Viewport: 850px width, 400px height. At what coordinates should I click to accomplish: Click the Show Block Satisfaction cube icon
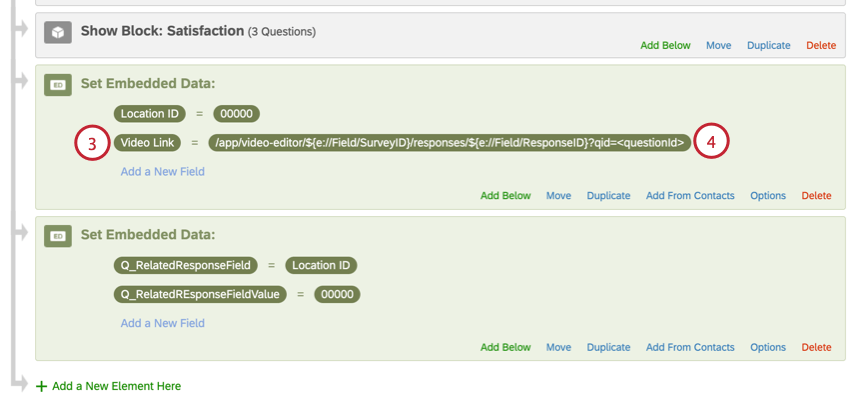click(57, 33)
